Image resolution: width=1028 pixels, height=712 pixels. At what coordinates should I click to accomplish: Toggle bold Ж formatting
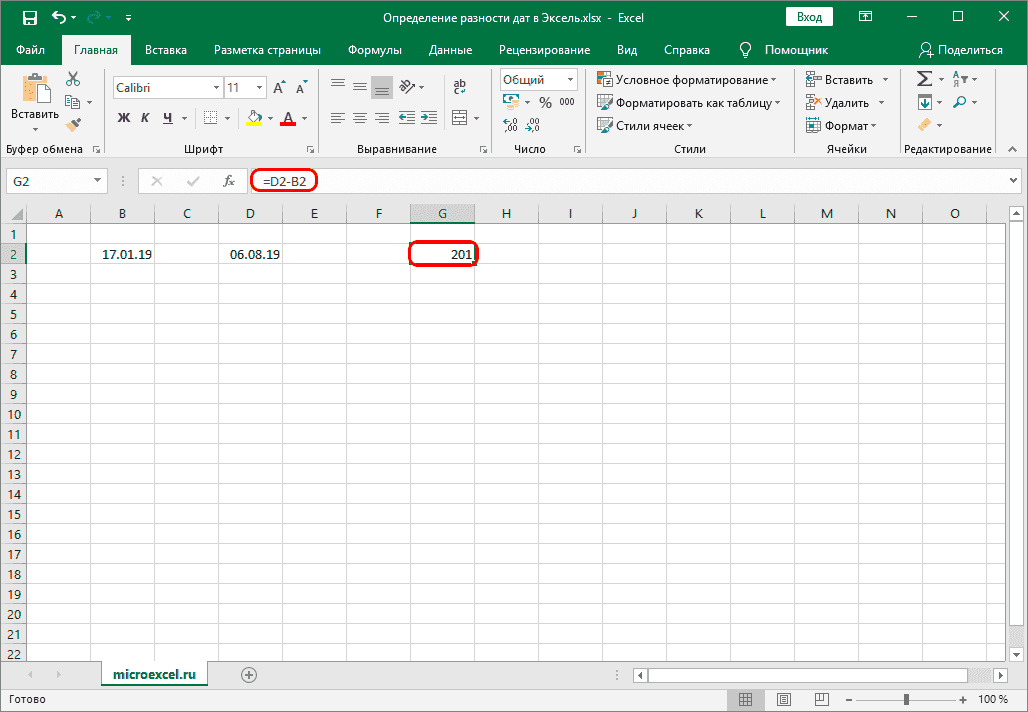124,118
